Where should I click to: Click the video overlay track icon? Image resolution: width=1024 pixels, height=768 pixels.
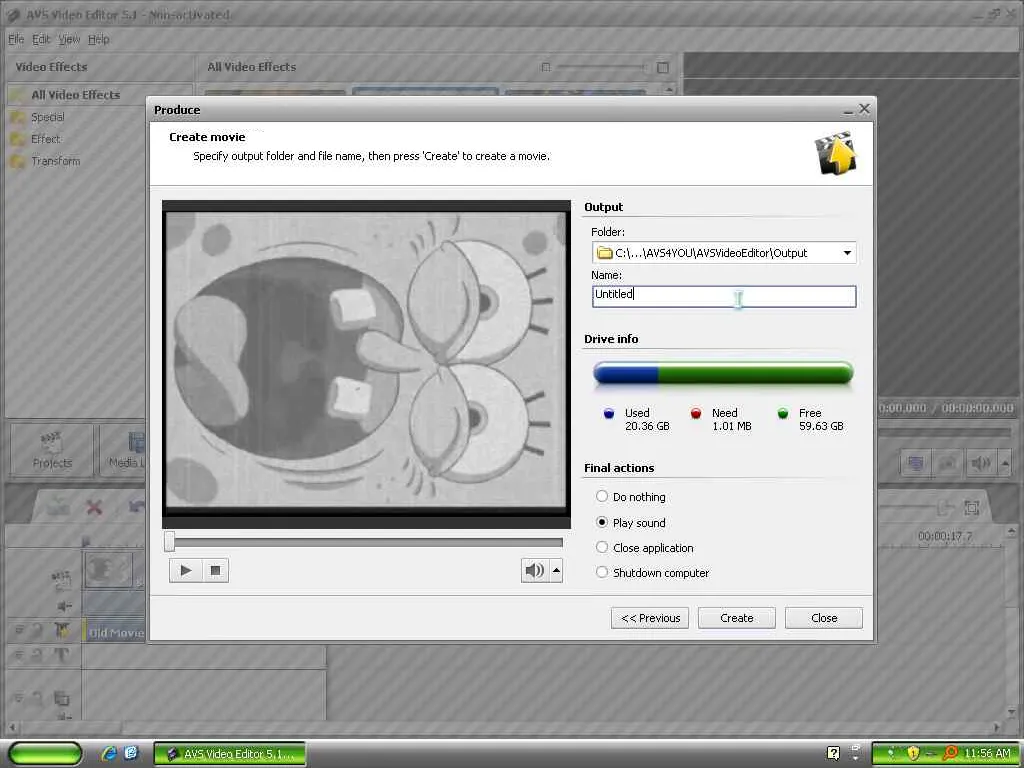(x=61, y=699)
